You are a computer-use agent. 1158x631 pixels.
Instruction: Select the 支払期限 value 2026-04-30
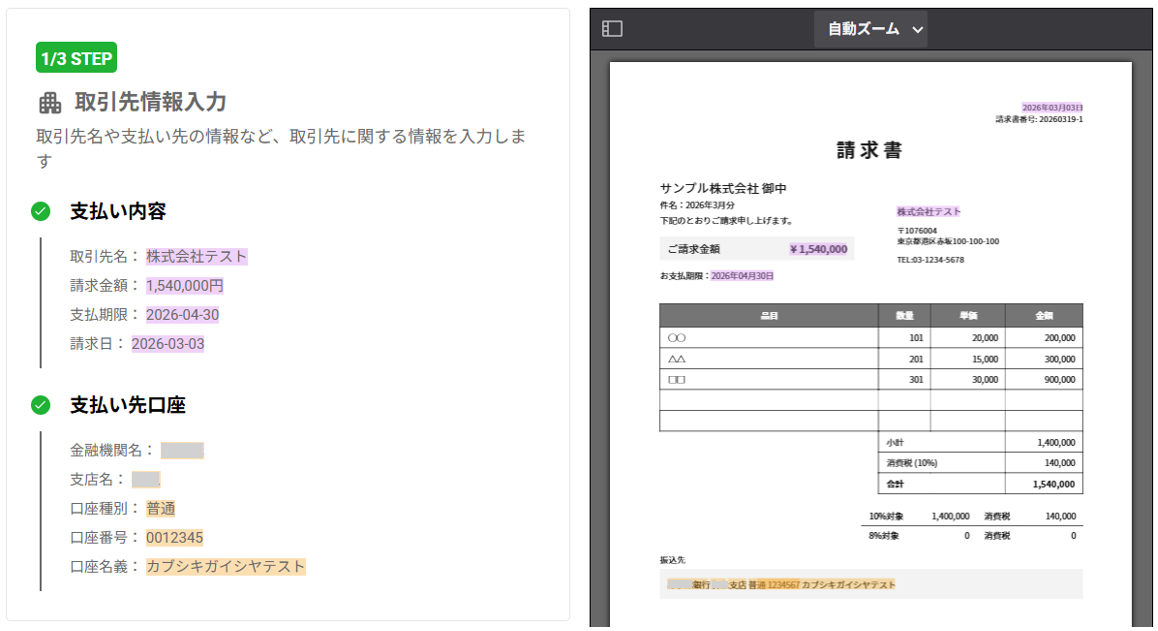coord(182,315)
